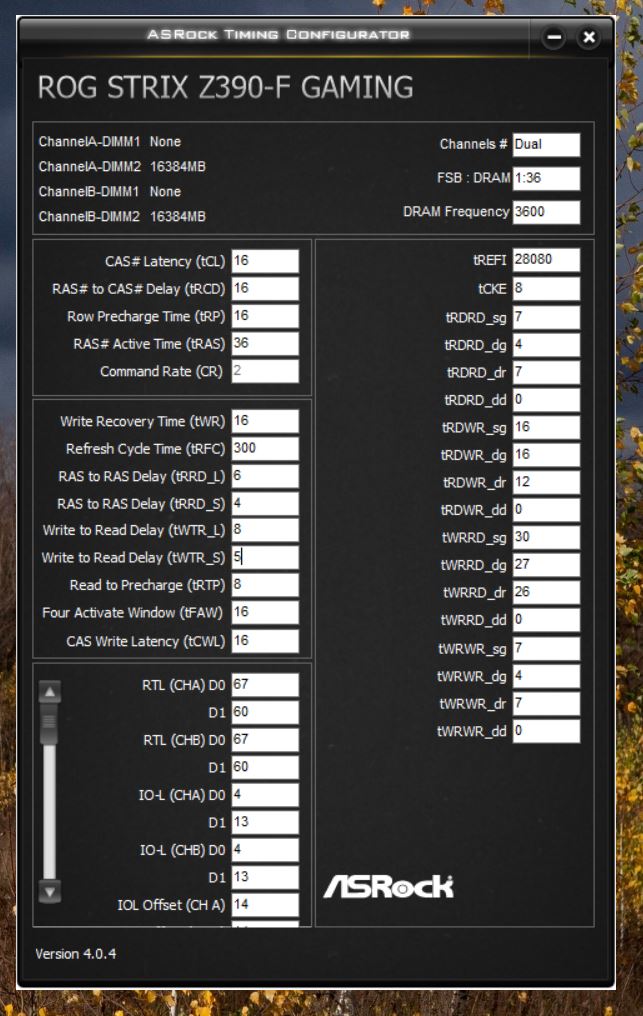
Task: Minimize the Timing Configurator window
Action: pyautogui.click(x=554, y=37)
